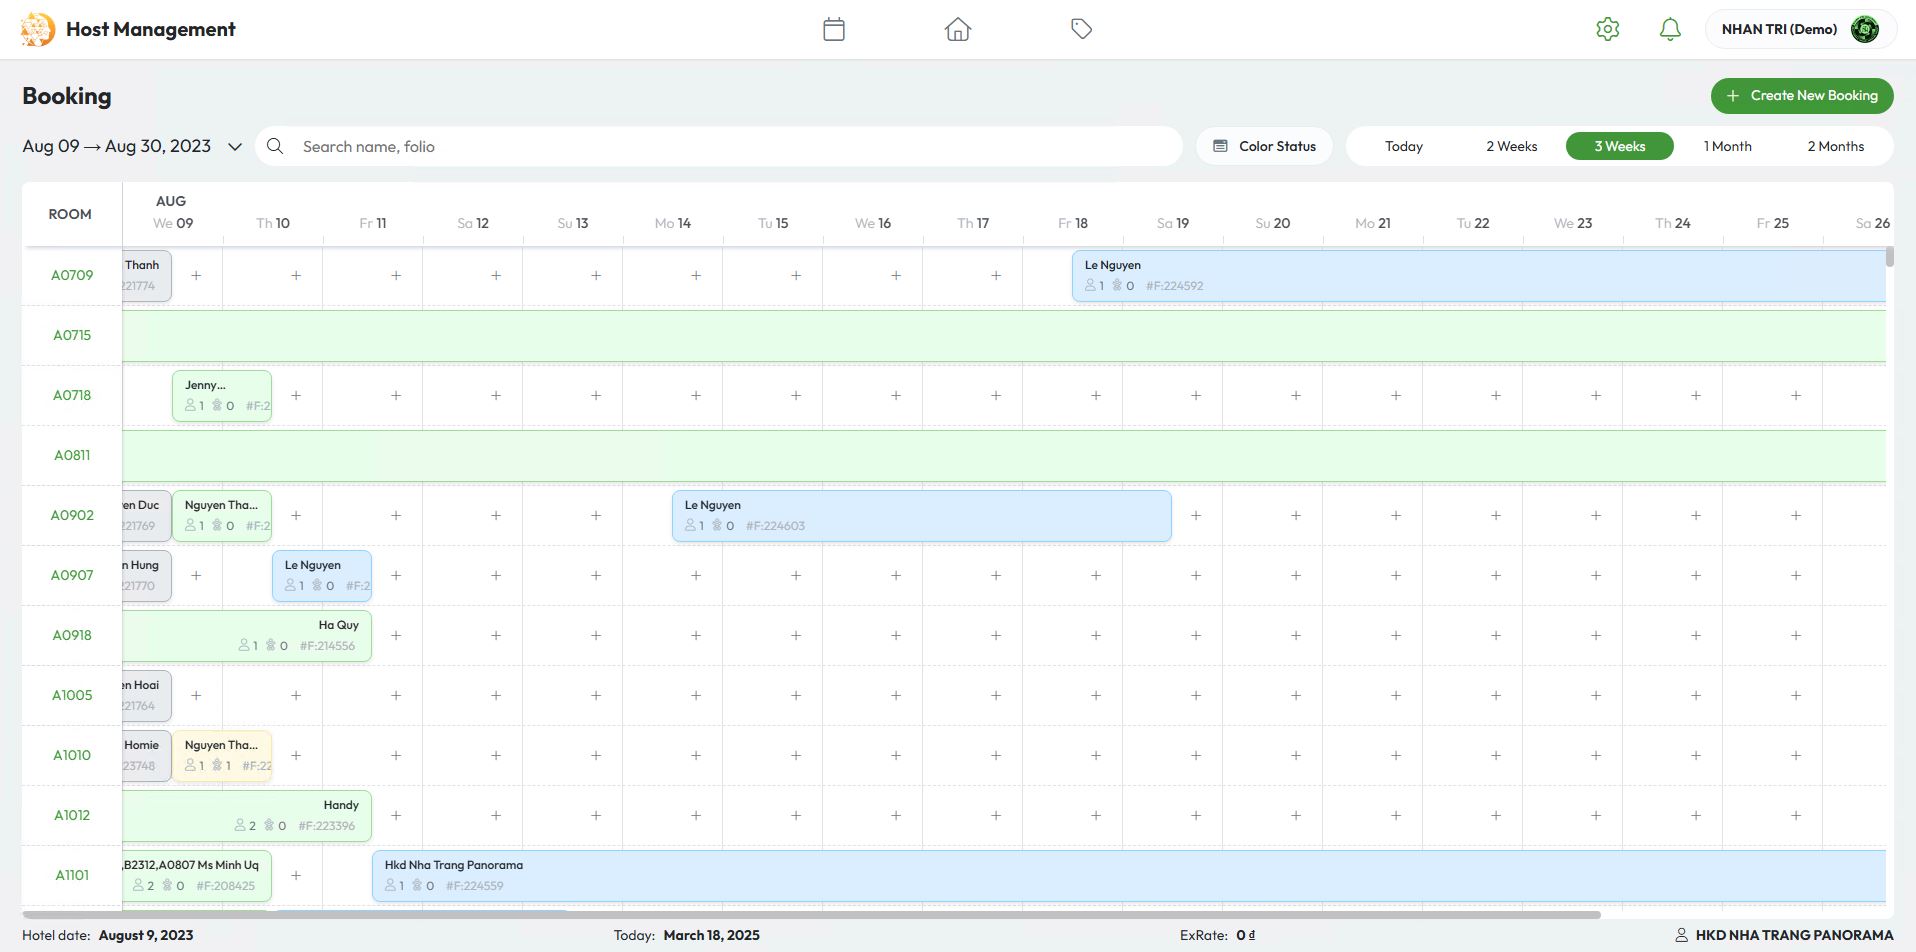The width and height of the screenshot is (1916, 952).
Task: Open room A0902 link
Action: [x=72, y=515]
